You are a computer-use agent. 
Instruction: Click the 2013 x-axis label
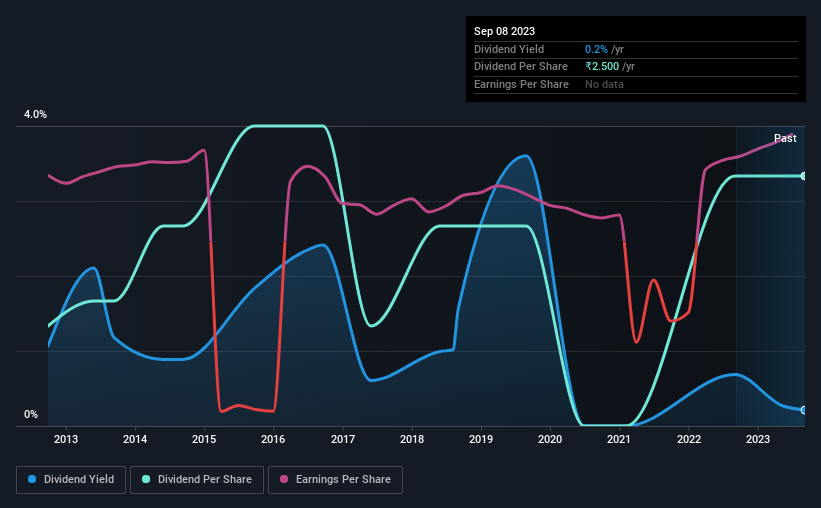coord(66,439)
